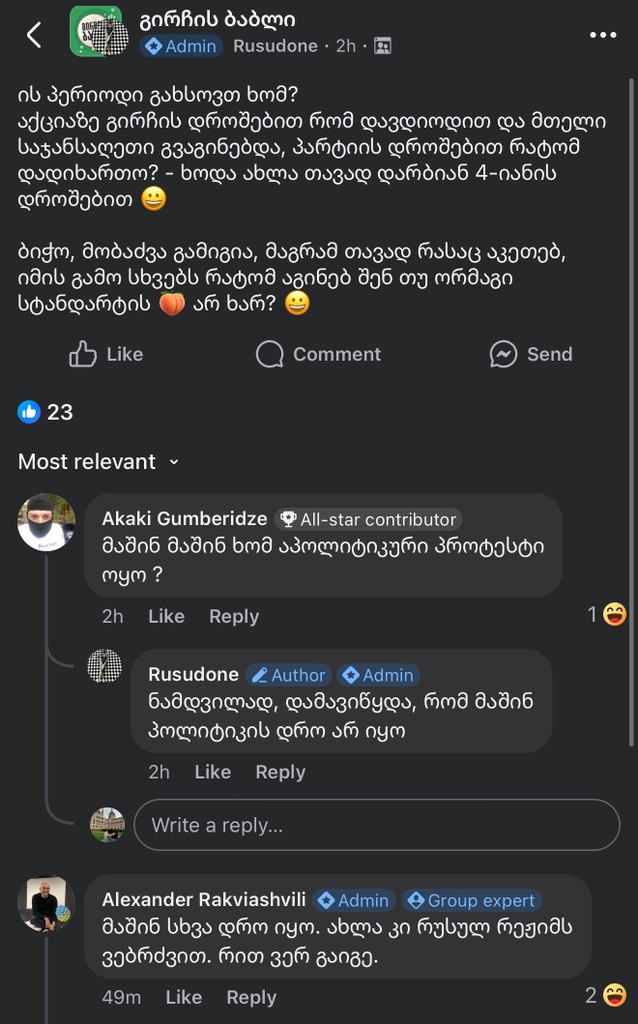Open the post options three-dot menu
Image resolution: width=638 pixels, height=1024 pixels.
click(602, 34)
